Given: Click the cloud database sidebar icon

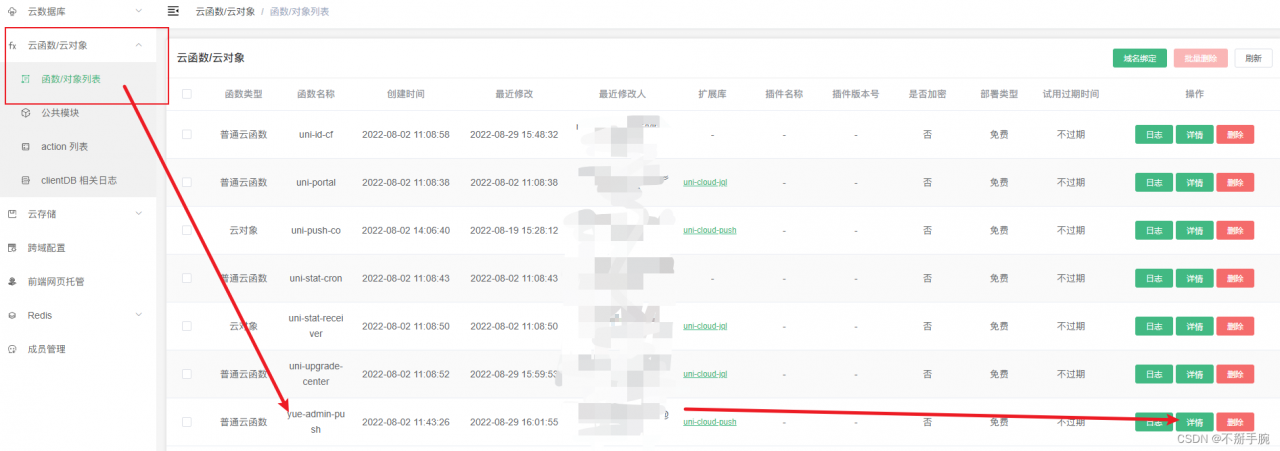Looking at the screenshot, I should pos(12,11).
